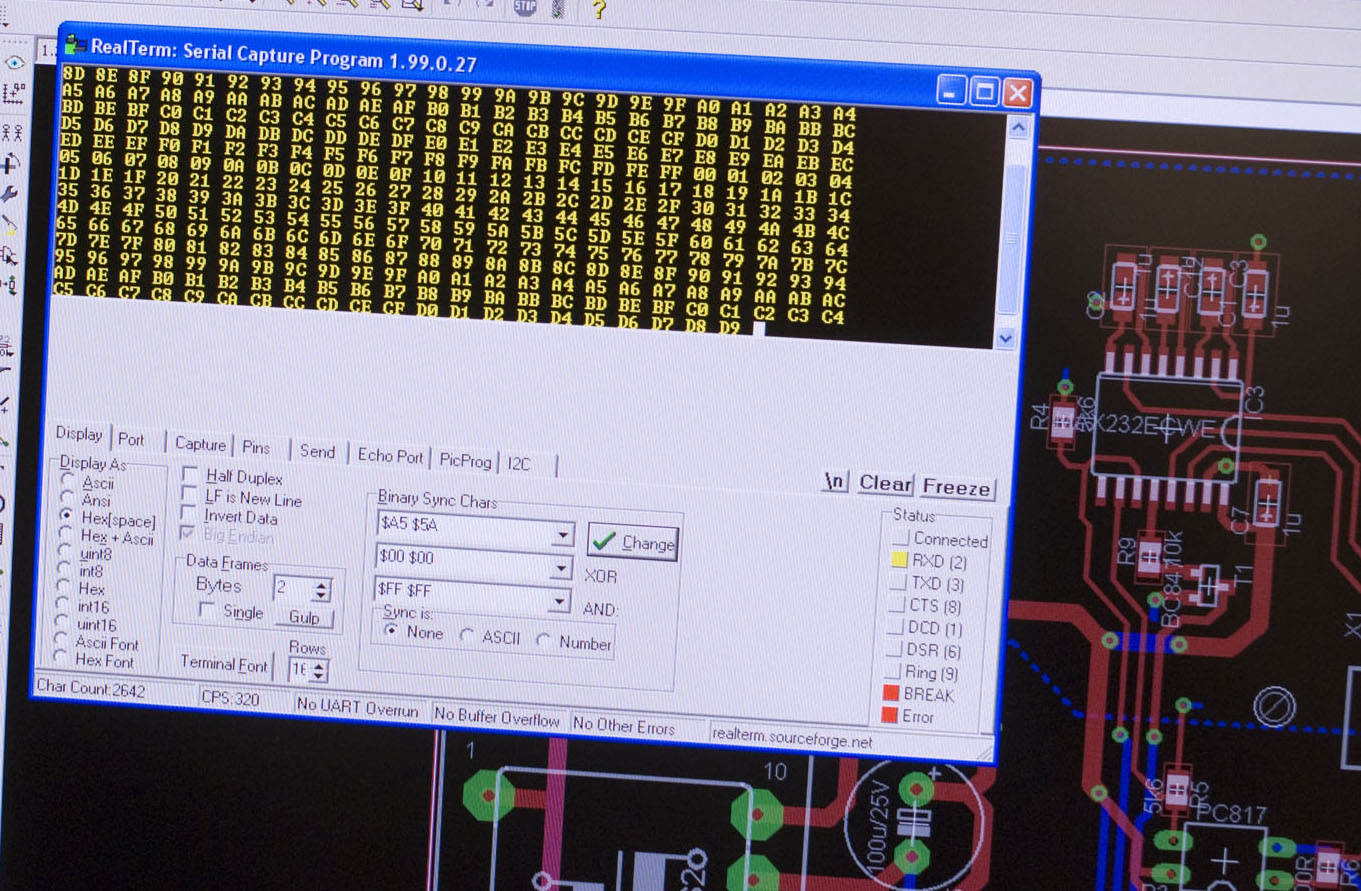1361x891 pixels.
Task: Open Help via the question mark icon
Action: pos(598,9)
